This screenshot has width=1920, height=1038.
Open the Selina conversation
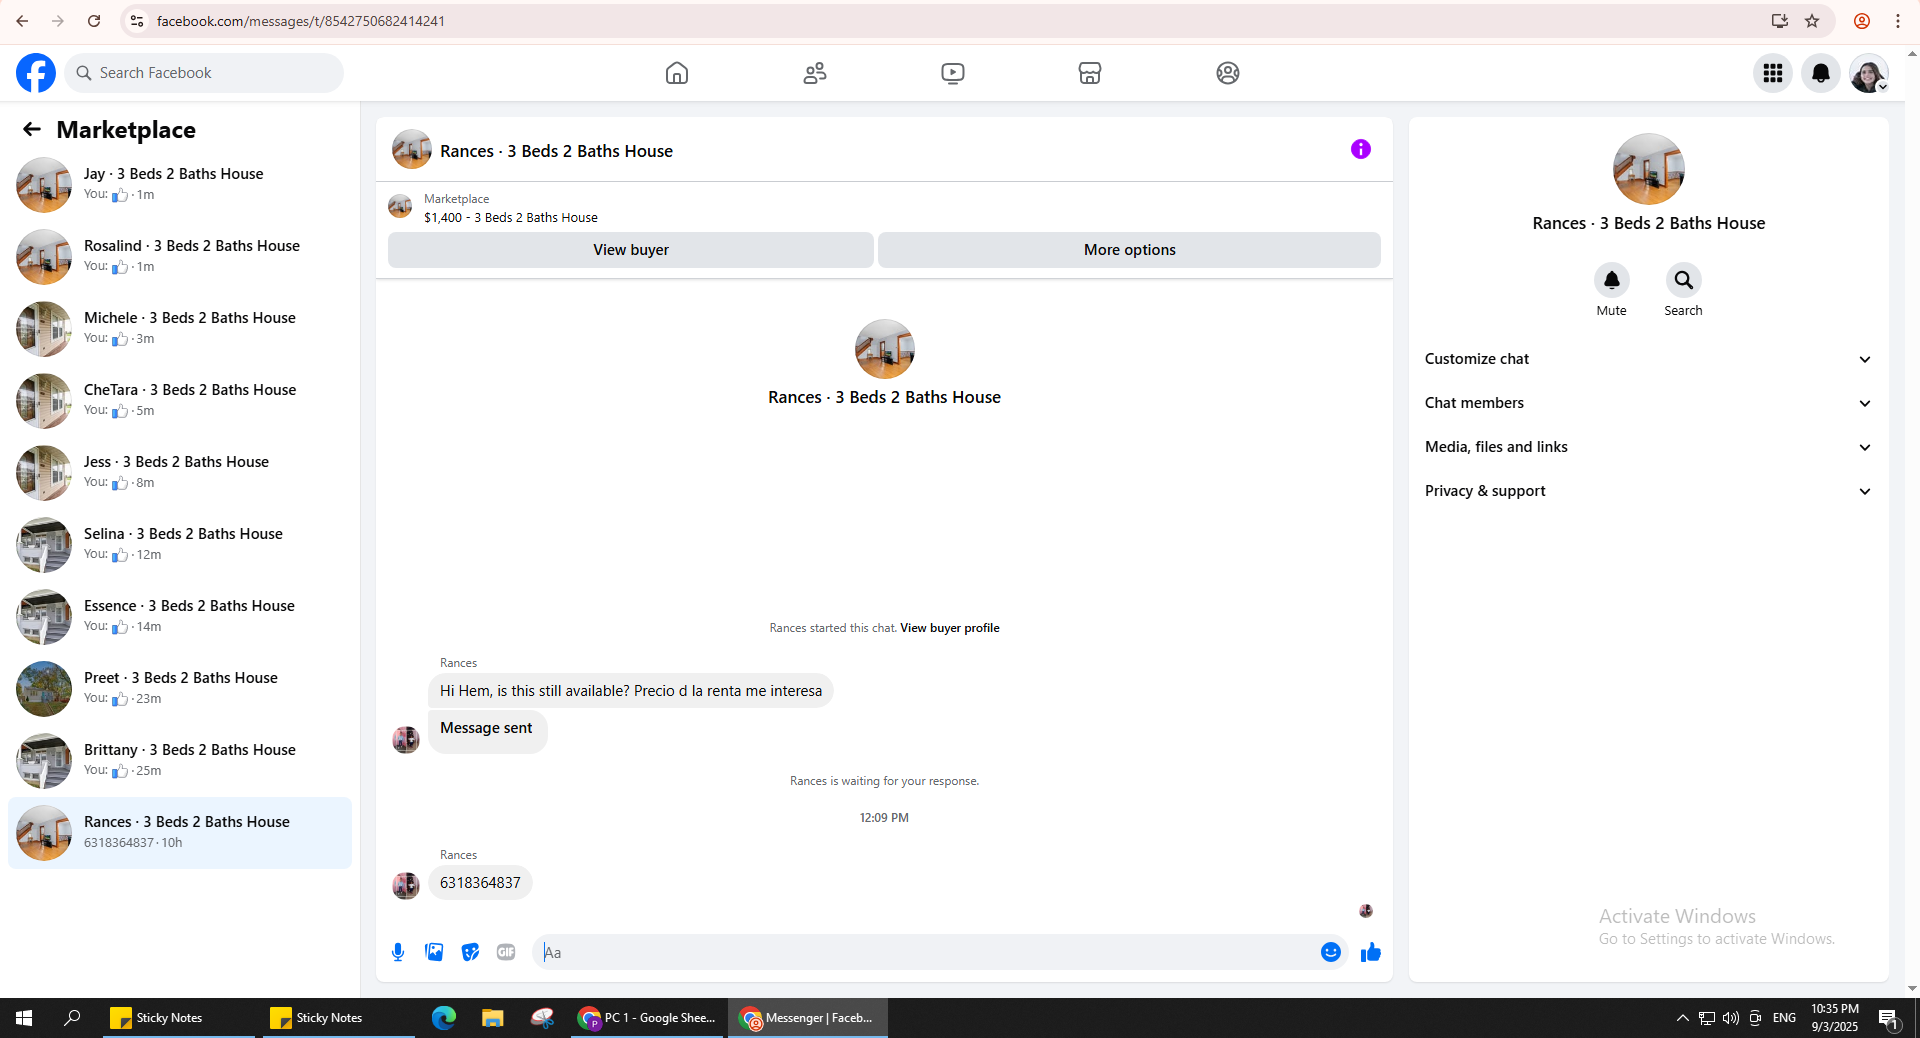tap(180, 545)
